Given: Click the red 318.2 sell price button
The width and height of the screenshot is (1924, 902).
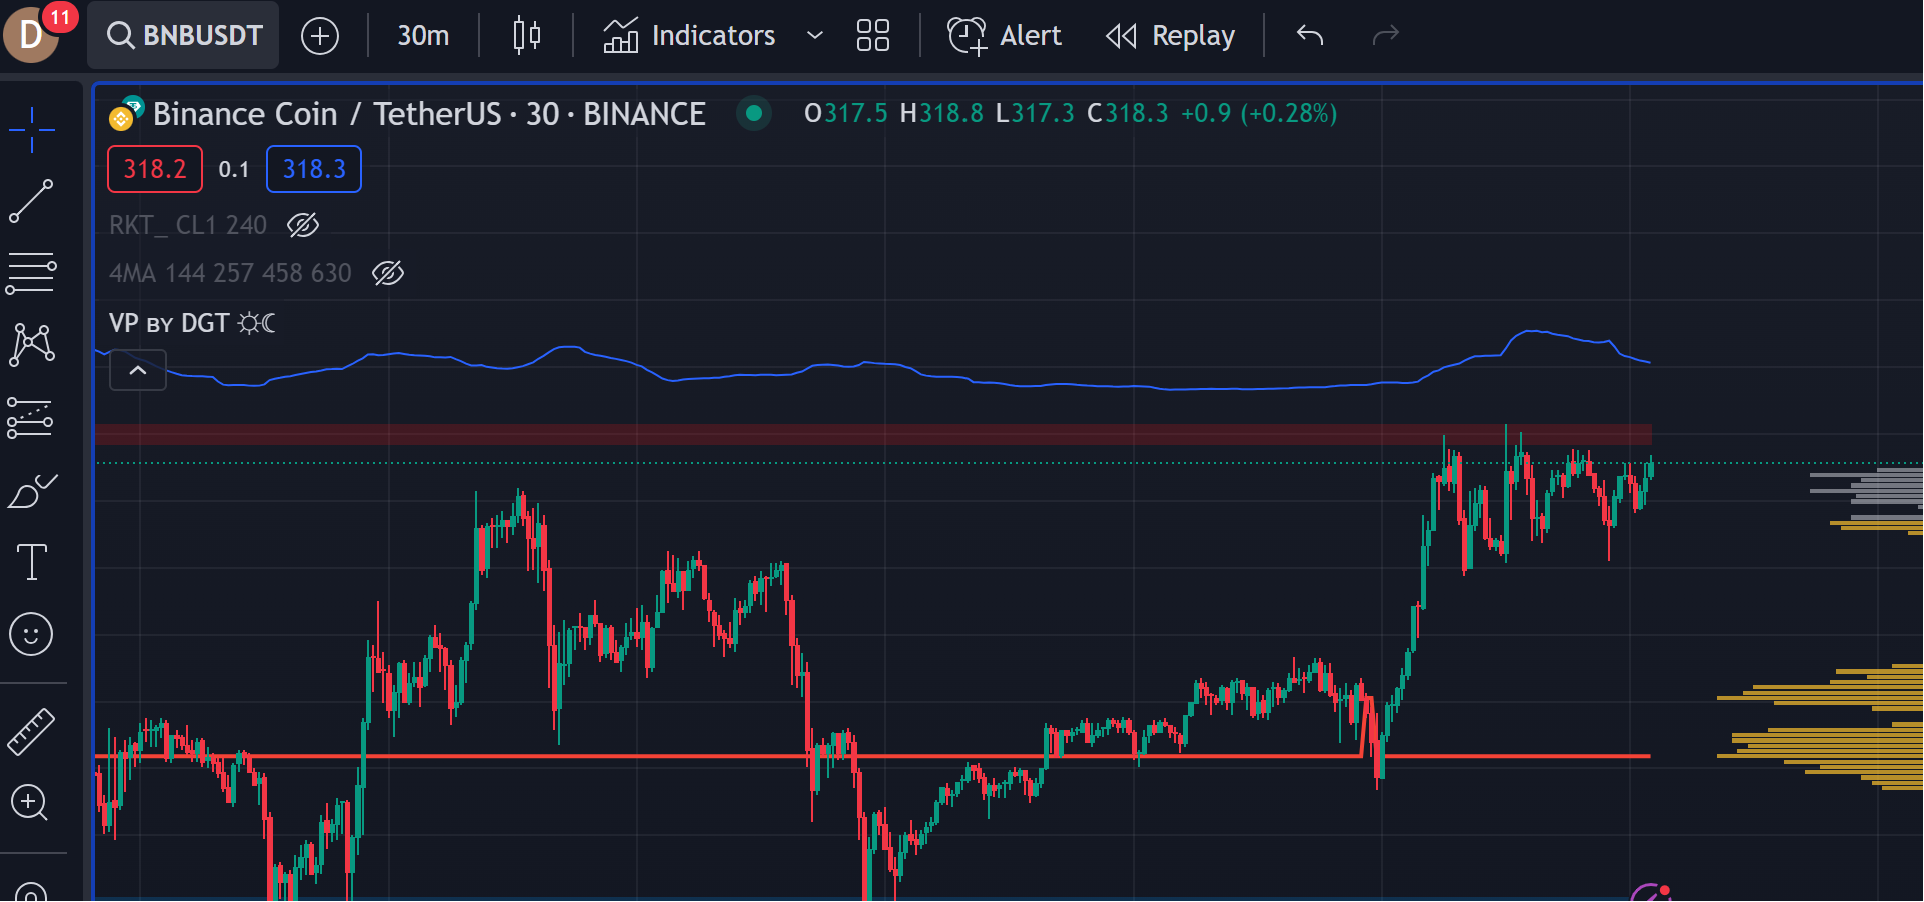Looking at the screenshot, I should tap(155, 169).
